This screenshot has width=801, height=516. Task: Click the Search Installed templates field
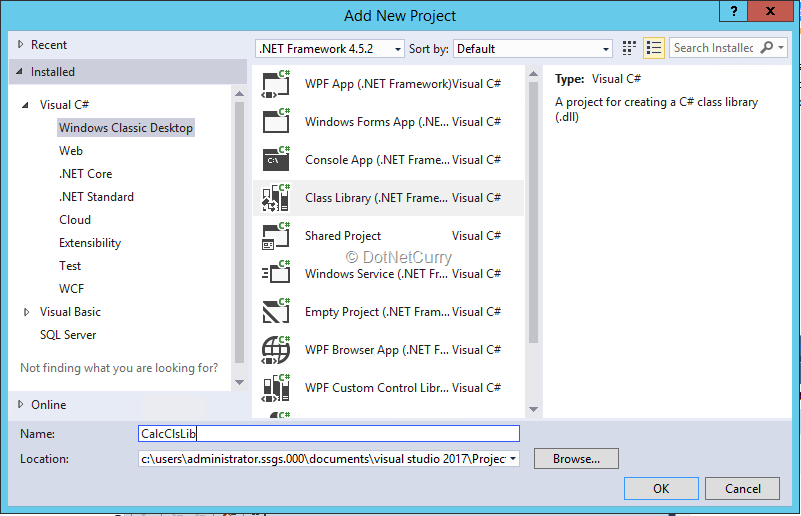click(x=714, y=48)
